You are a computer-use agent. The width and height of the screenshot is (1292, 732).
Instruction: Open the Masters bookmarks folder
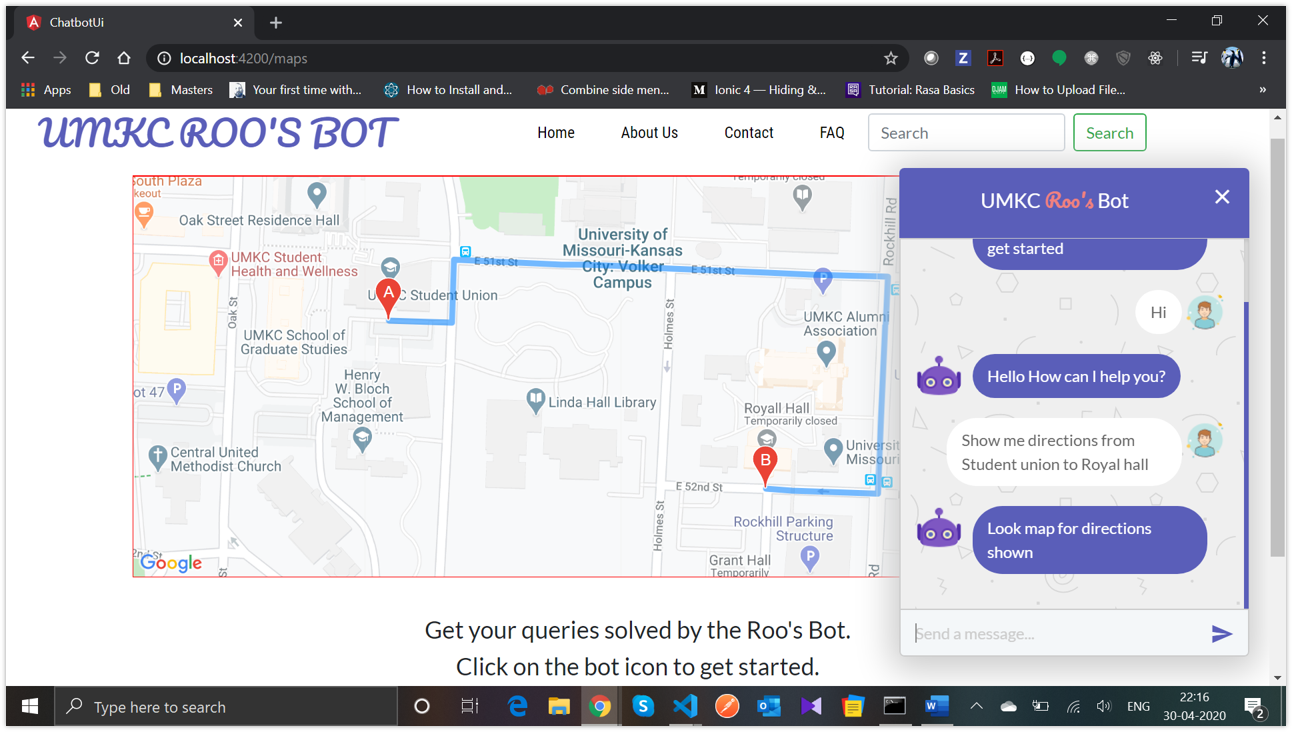click(x=181, y=90)
